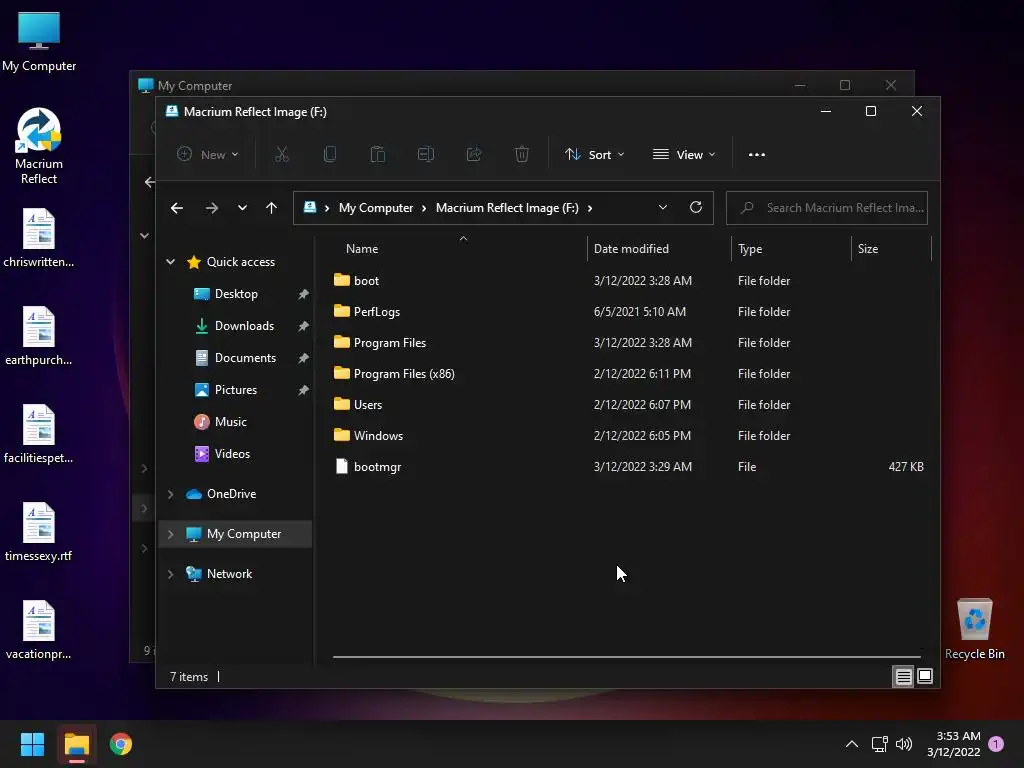Open volume speaker tray icon

click(x=904, y=744)
